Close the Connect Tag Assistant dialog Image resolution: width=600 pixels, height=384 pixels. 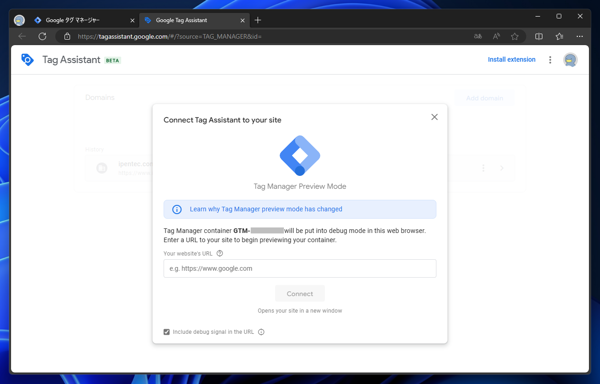coord(434,117)
